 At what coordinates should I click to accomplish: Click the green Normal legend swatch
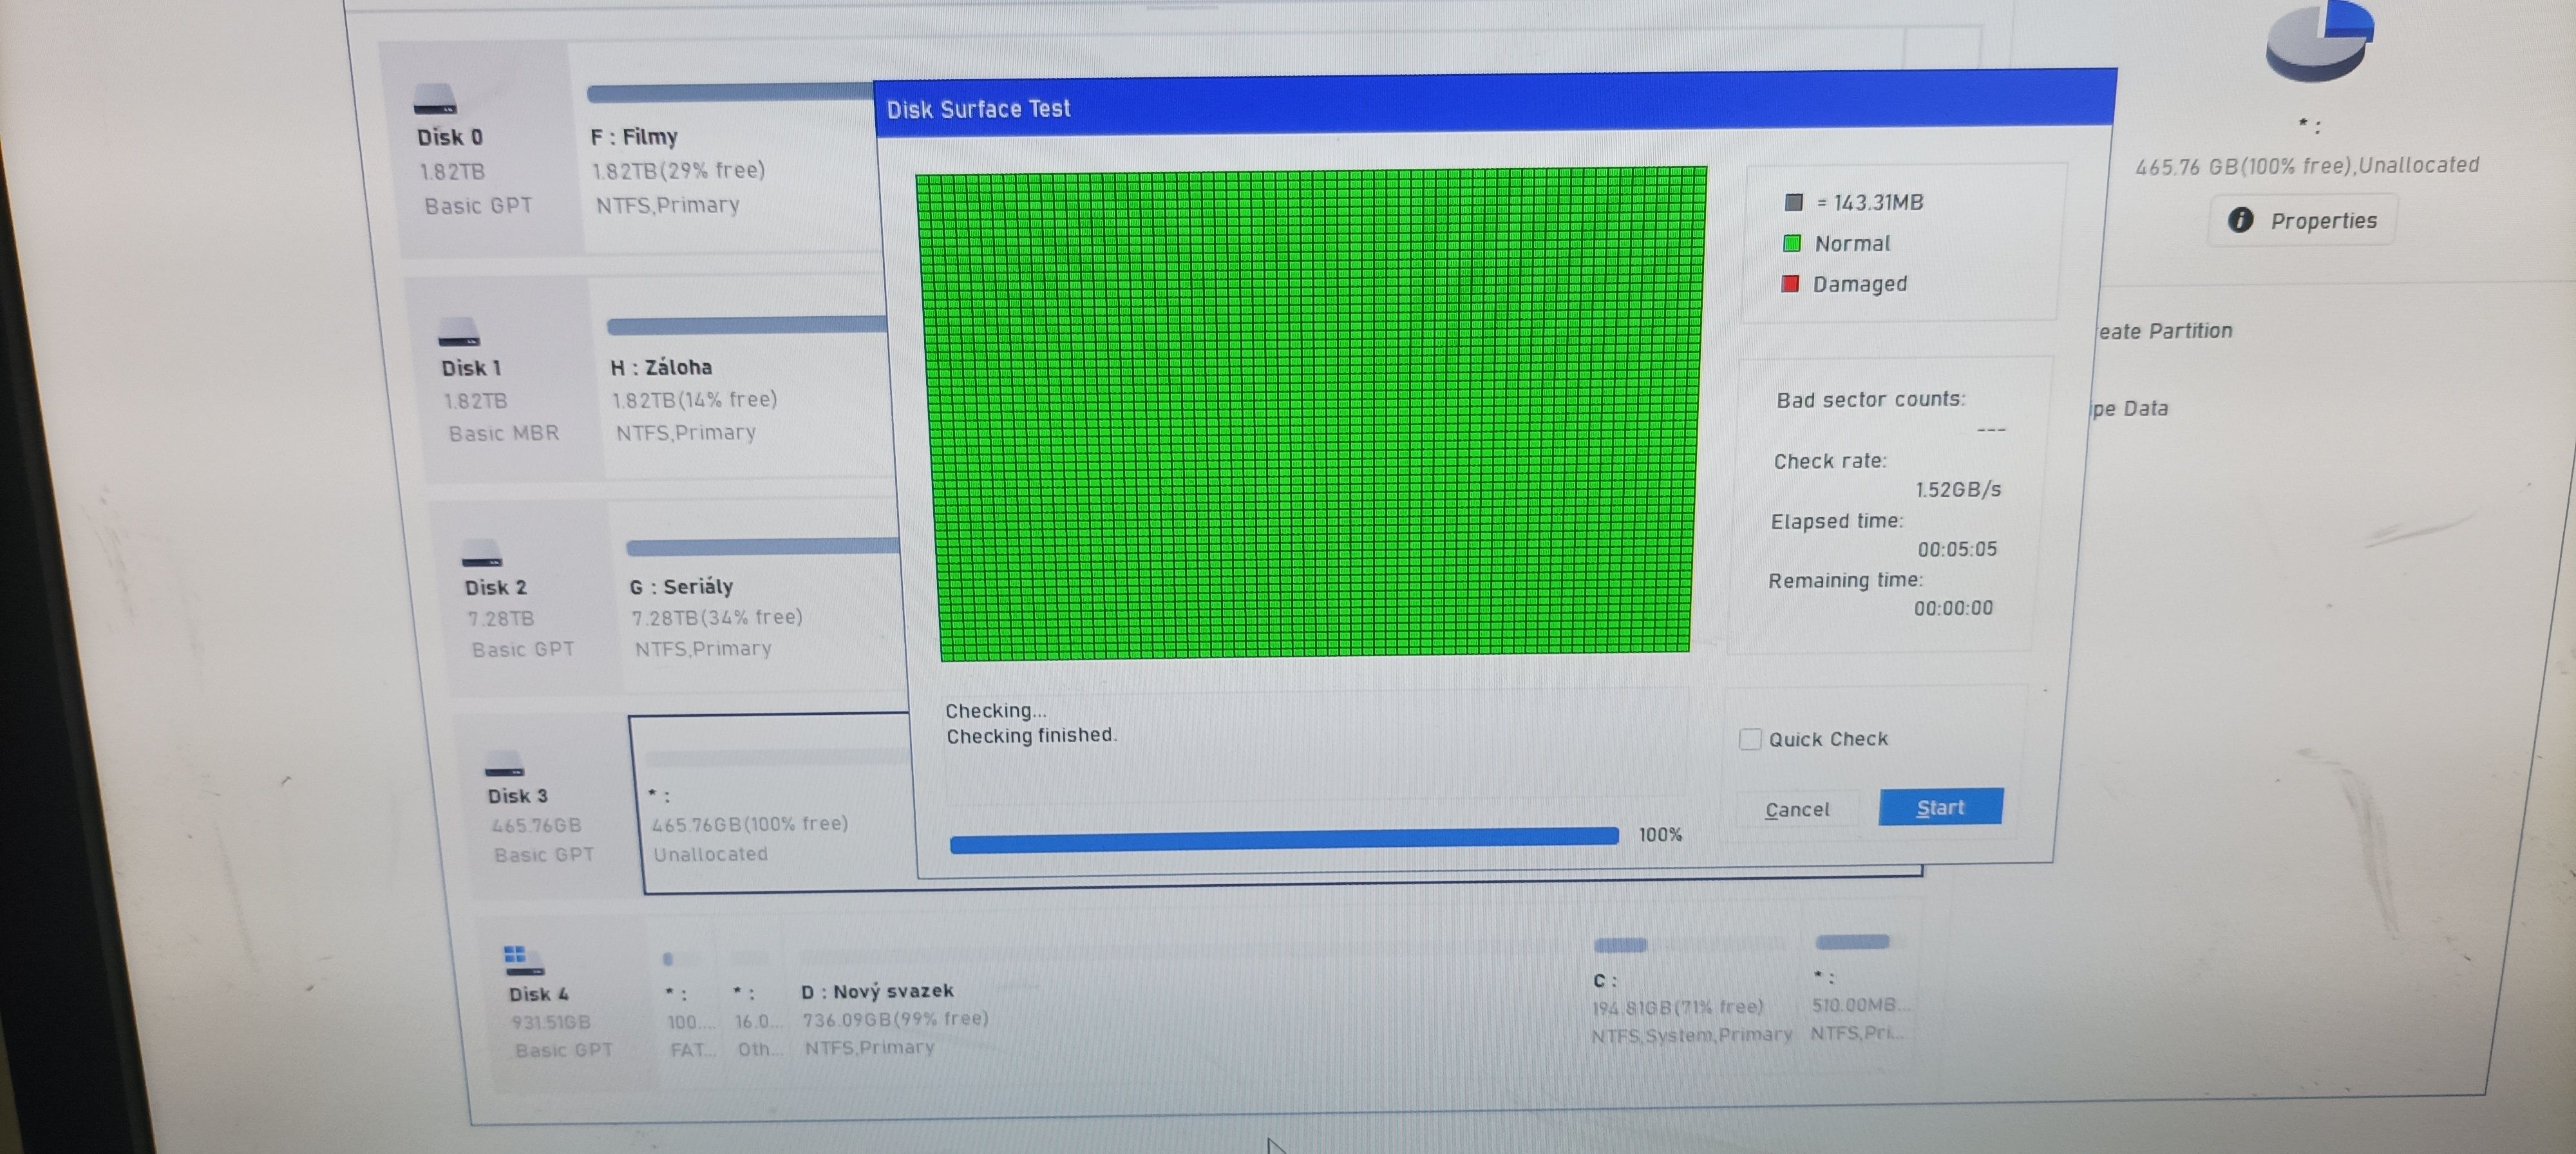coord(1791,243)
